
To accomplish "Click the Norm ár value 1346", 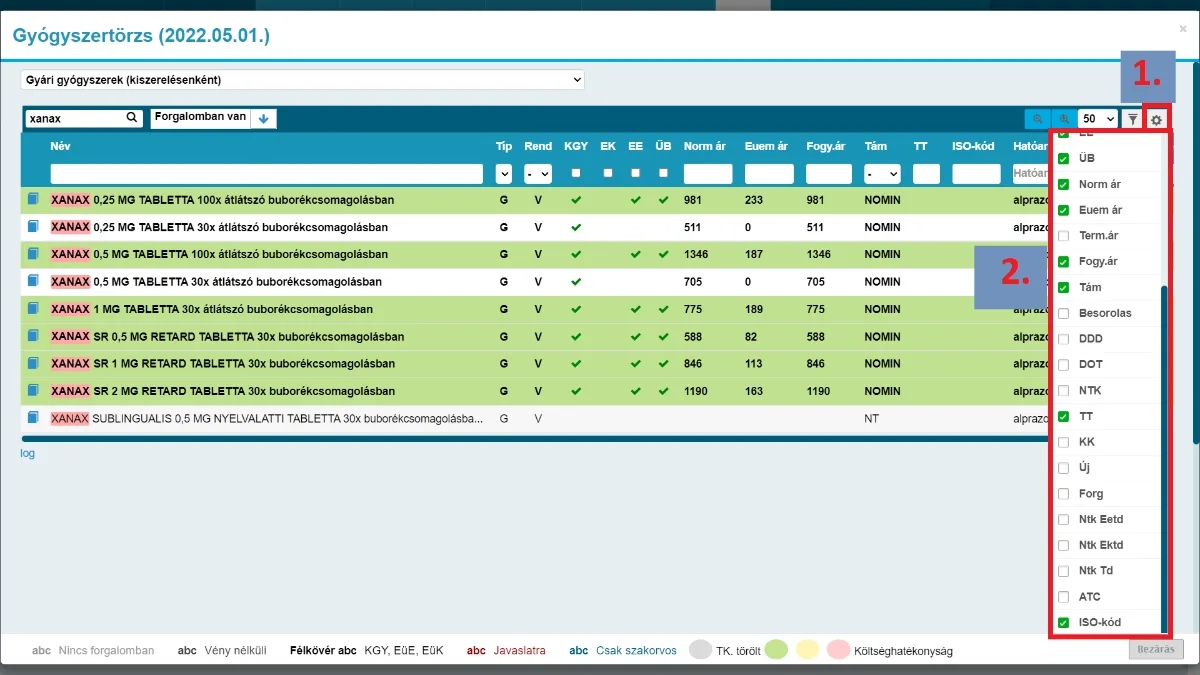I will 697,254.
